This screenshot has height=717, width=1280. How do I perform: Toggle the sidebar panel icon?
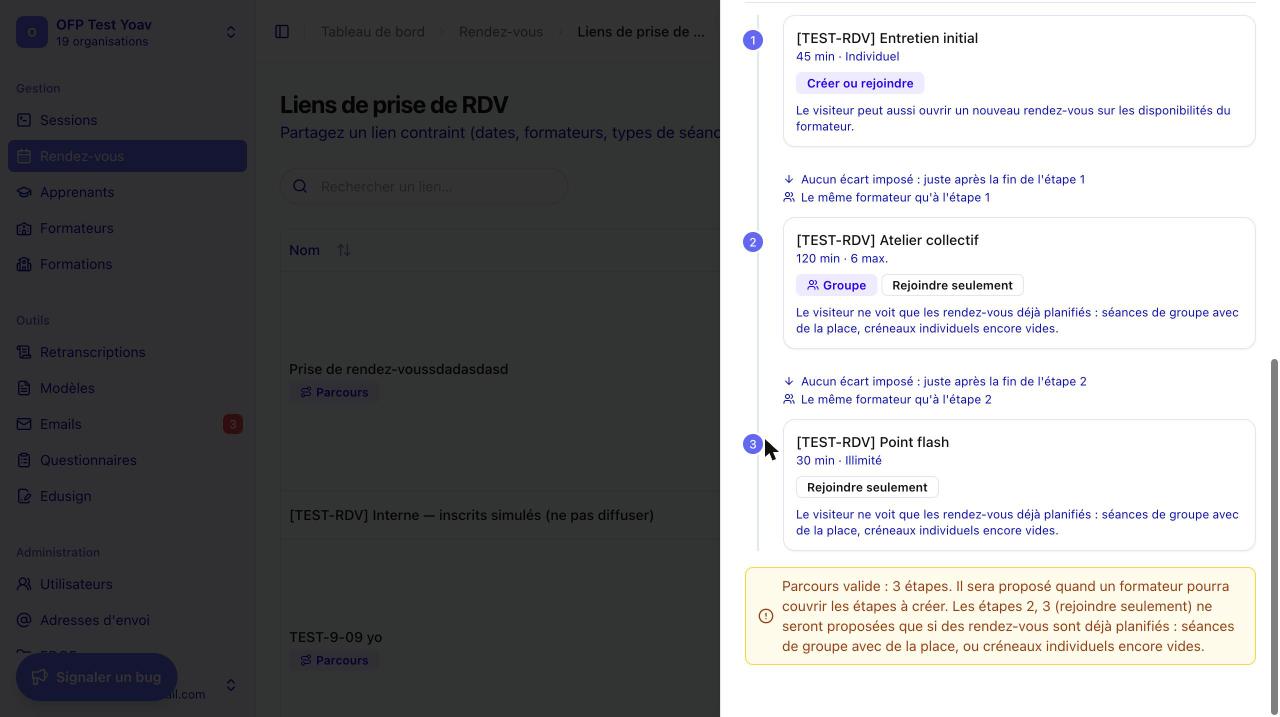click(282, 32)
